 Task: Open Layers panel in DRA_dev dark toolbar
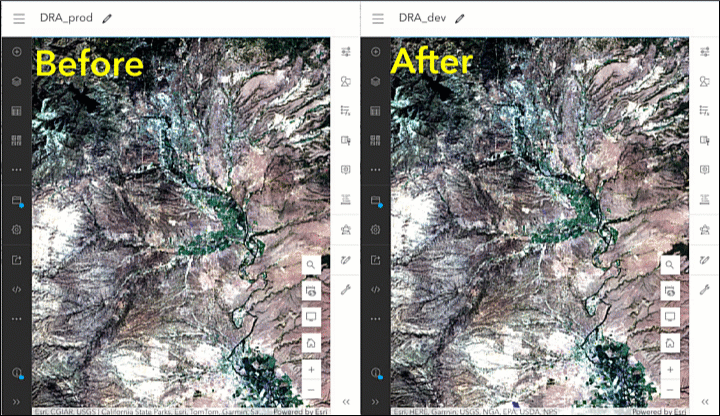pyautogui.click(x=376, y=81)
